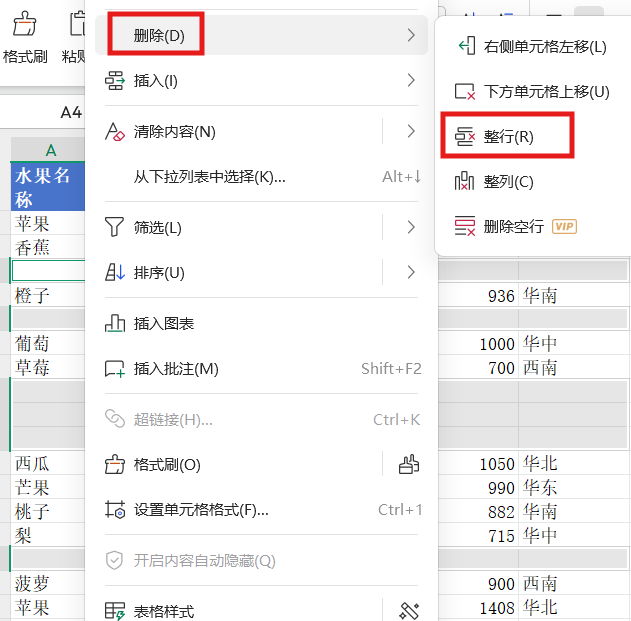This screenshot has height=621, width=631.
Task: Click the 表格样式 table icon
Action: (x=115, y=611)
